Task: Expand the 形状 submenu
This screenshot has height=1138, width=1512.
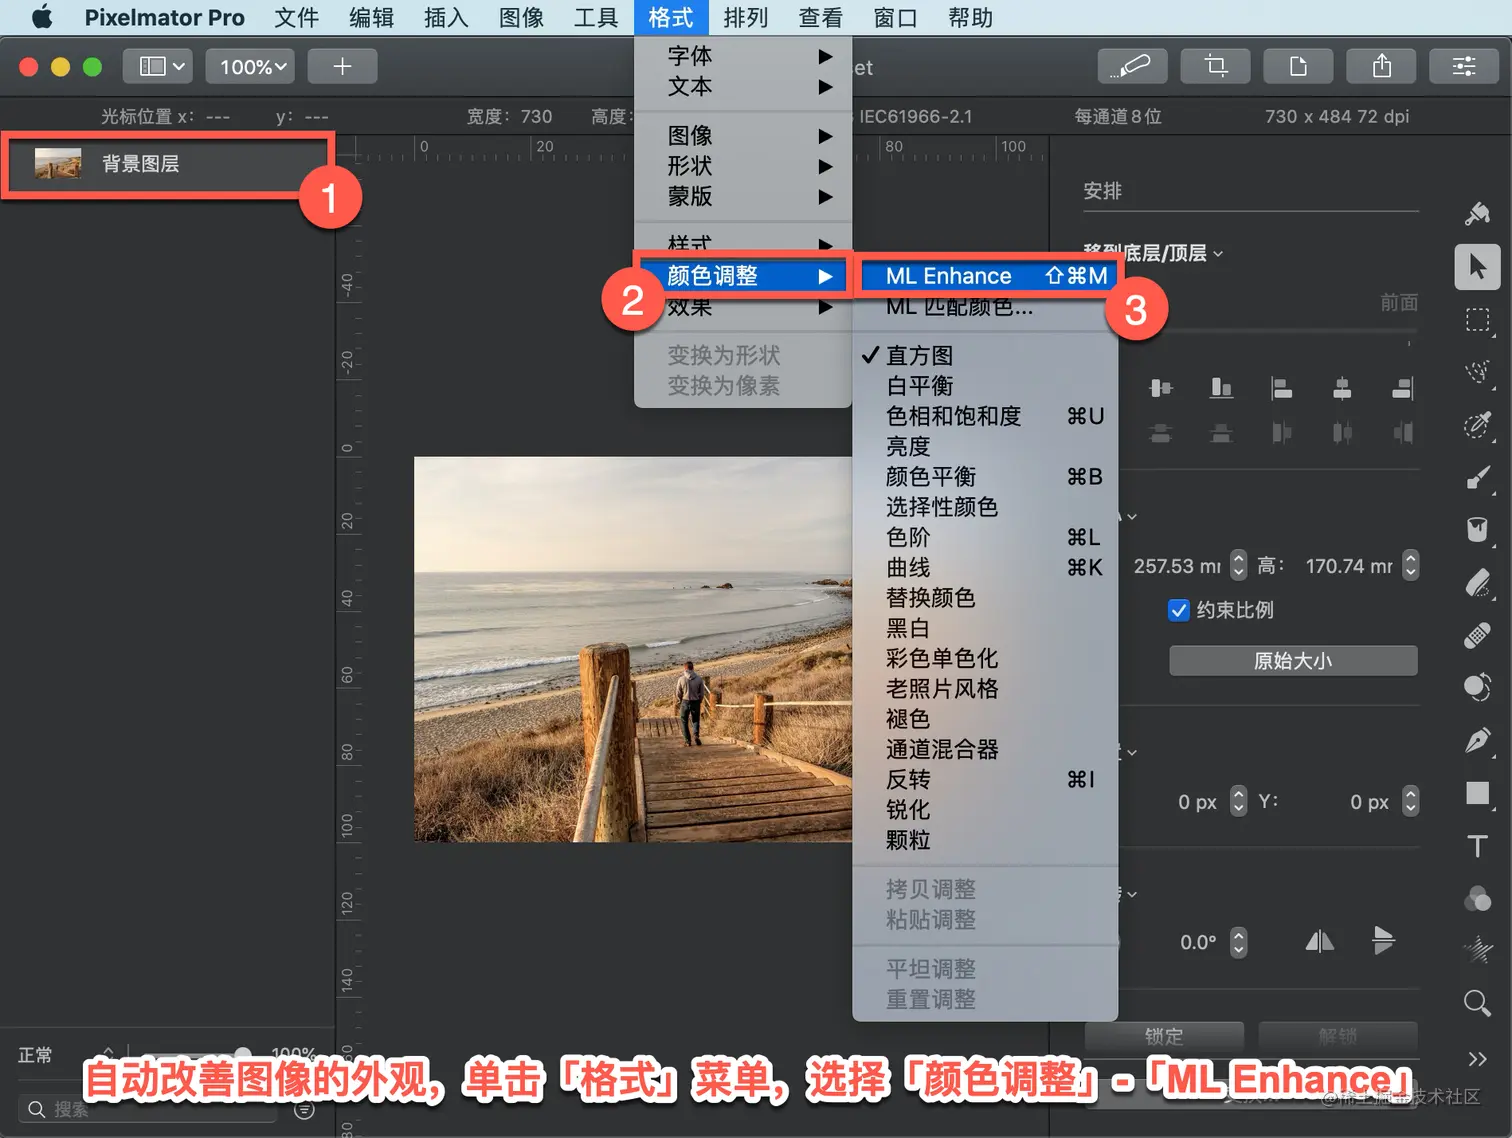Action: point(743,166)
